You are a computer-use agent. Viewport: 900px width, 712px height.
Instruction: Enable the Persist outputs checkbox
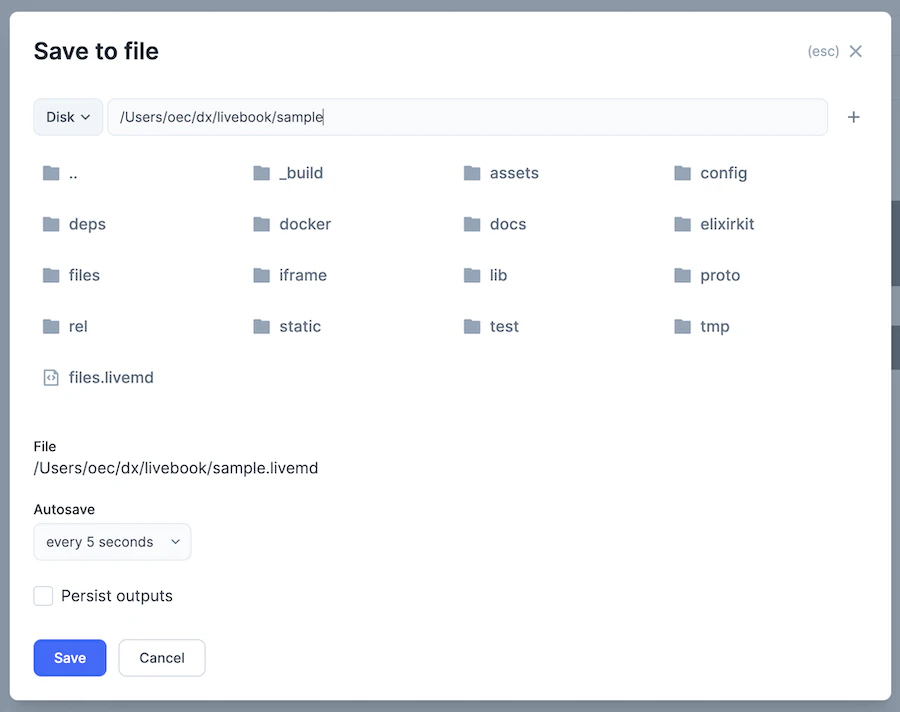click(x=43, y=596)
